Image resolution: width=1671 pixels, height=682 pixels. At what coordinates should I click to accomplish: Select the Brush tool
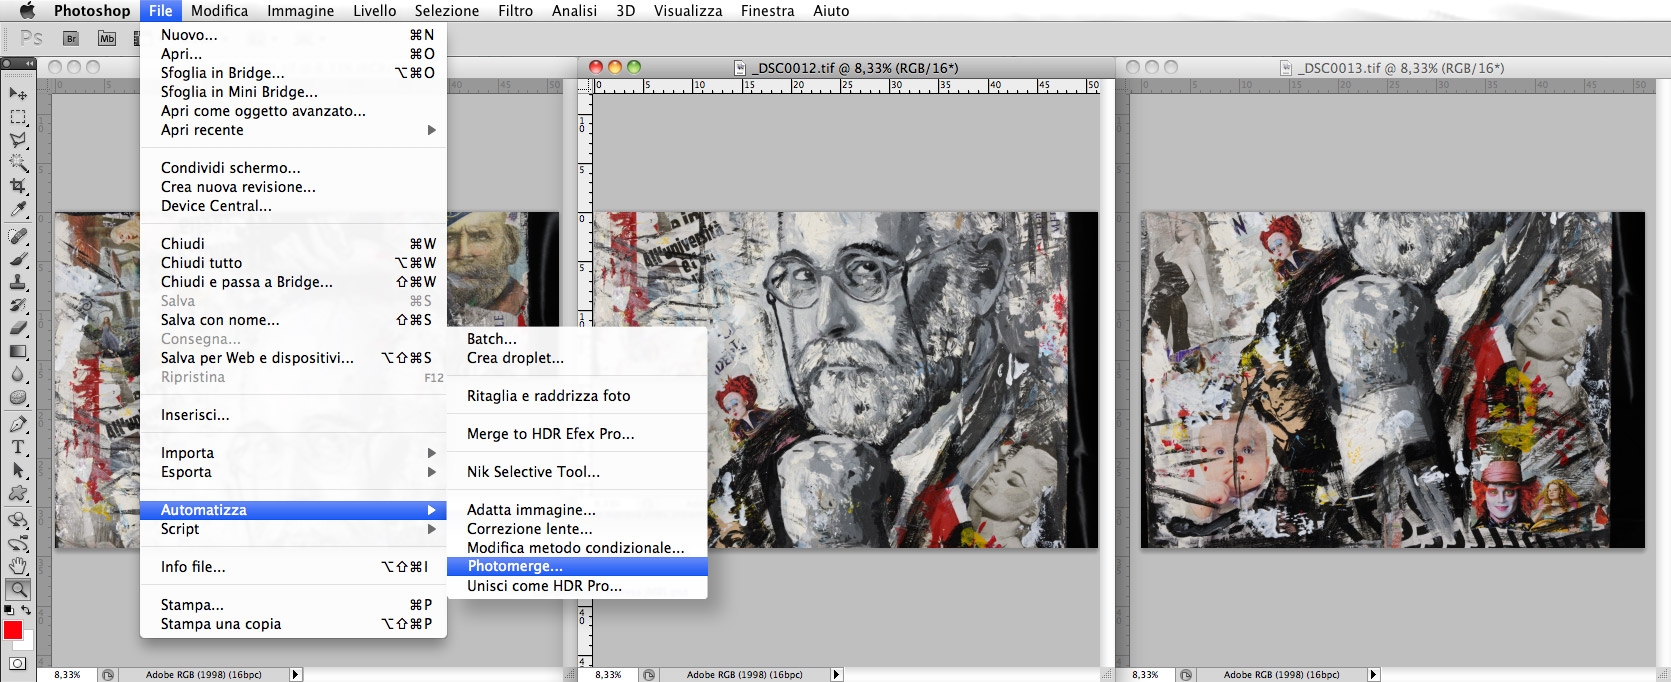click(x=18, y=259)
